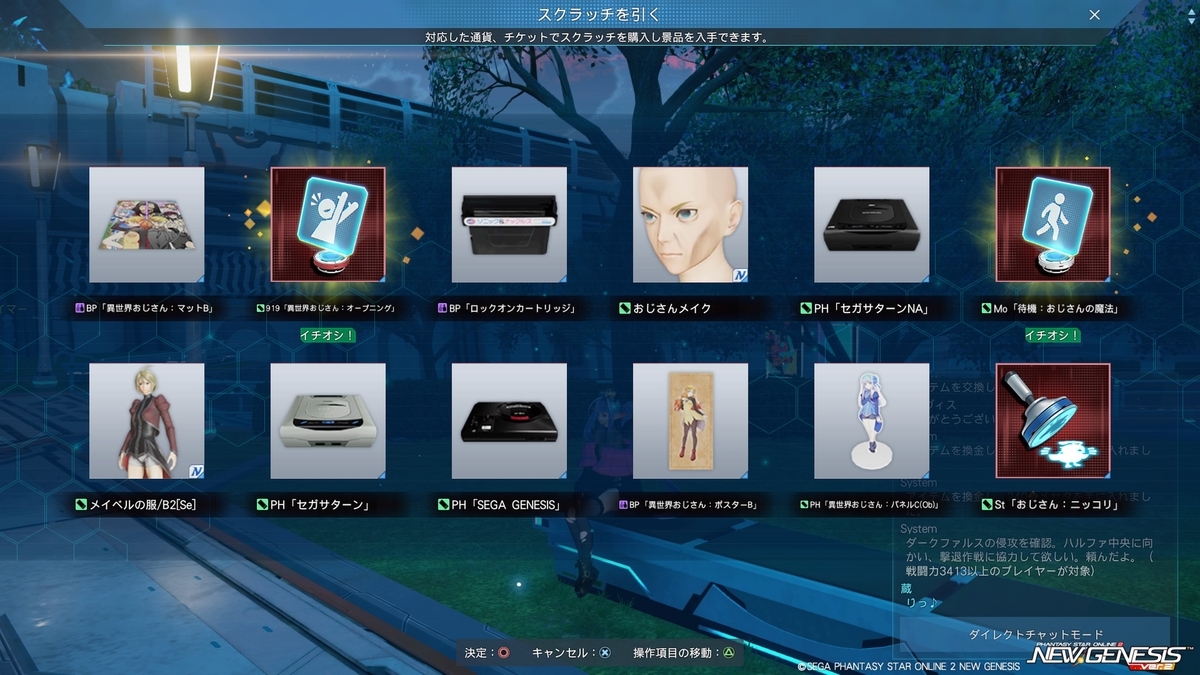Click the キャンセル cross button prompt
The image size is (1200, 675).
click(571, 653)
